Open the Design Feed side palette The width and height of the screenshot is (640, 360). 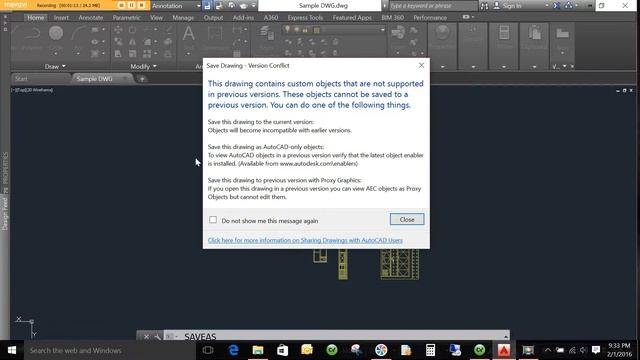coord(5,213)
